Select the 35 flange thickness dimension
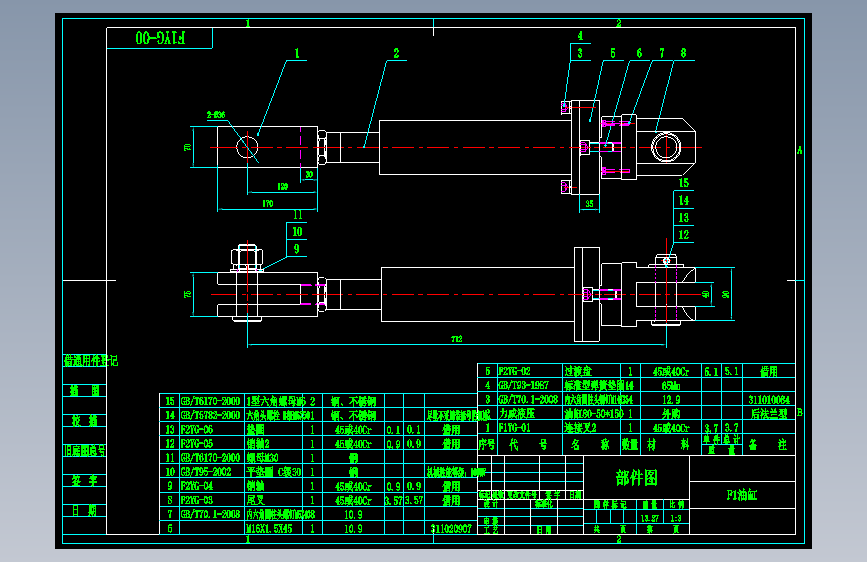867x562 pixels. 589,204
